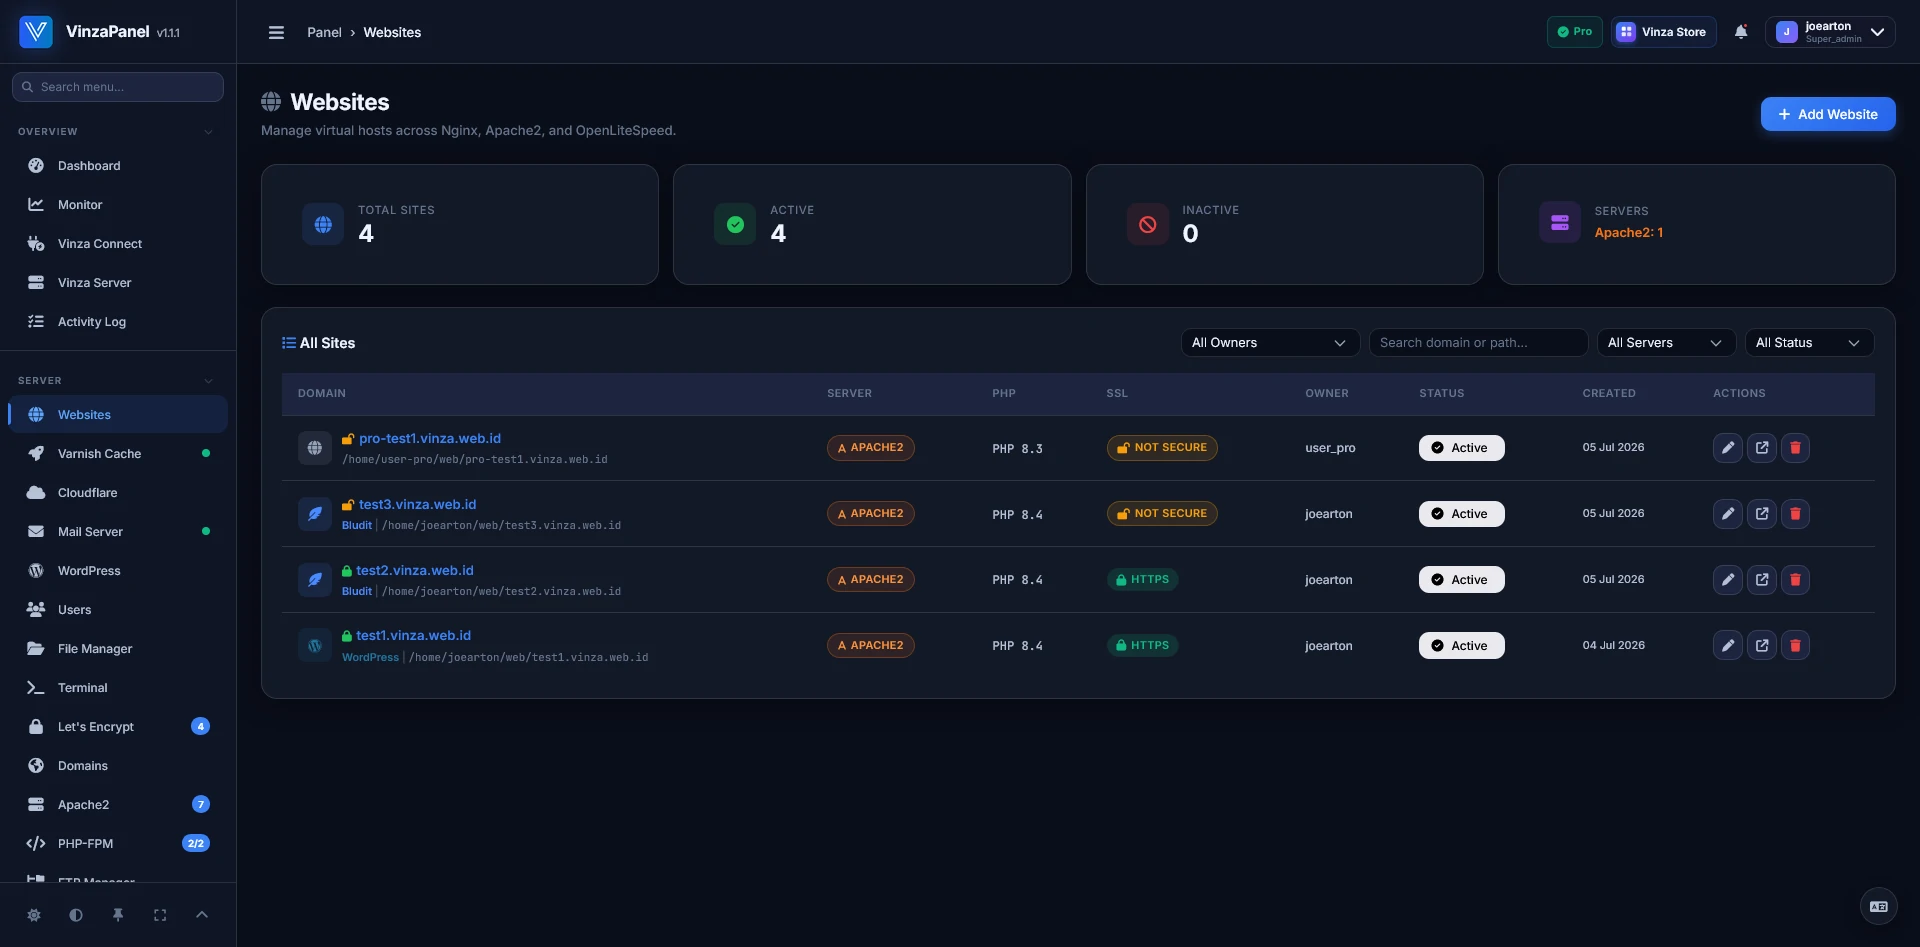The height and width of the screenshot is (947, 1920).
Task: Edit the test1.vinza.web.id site
Action: point(1727,646)
